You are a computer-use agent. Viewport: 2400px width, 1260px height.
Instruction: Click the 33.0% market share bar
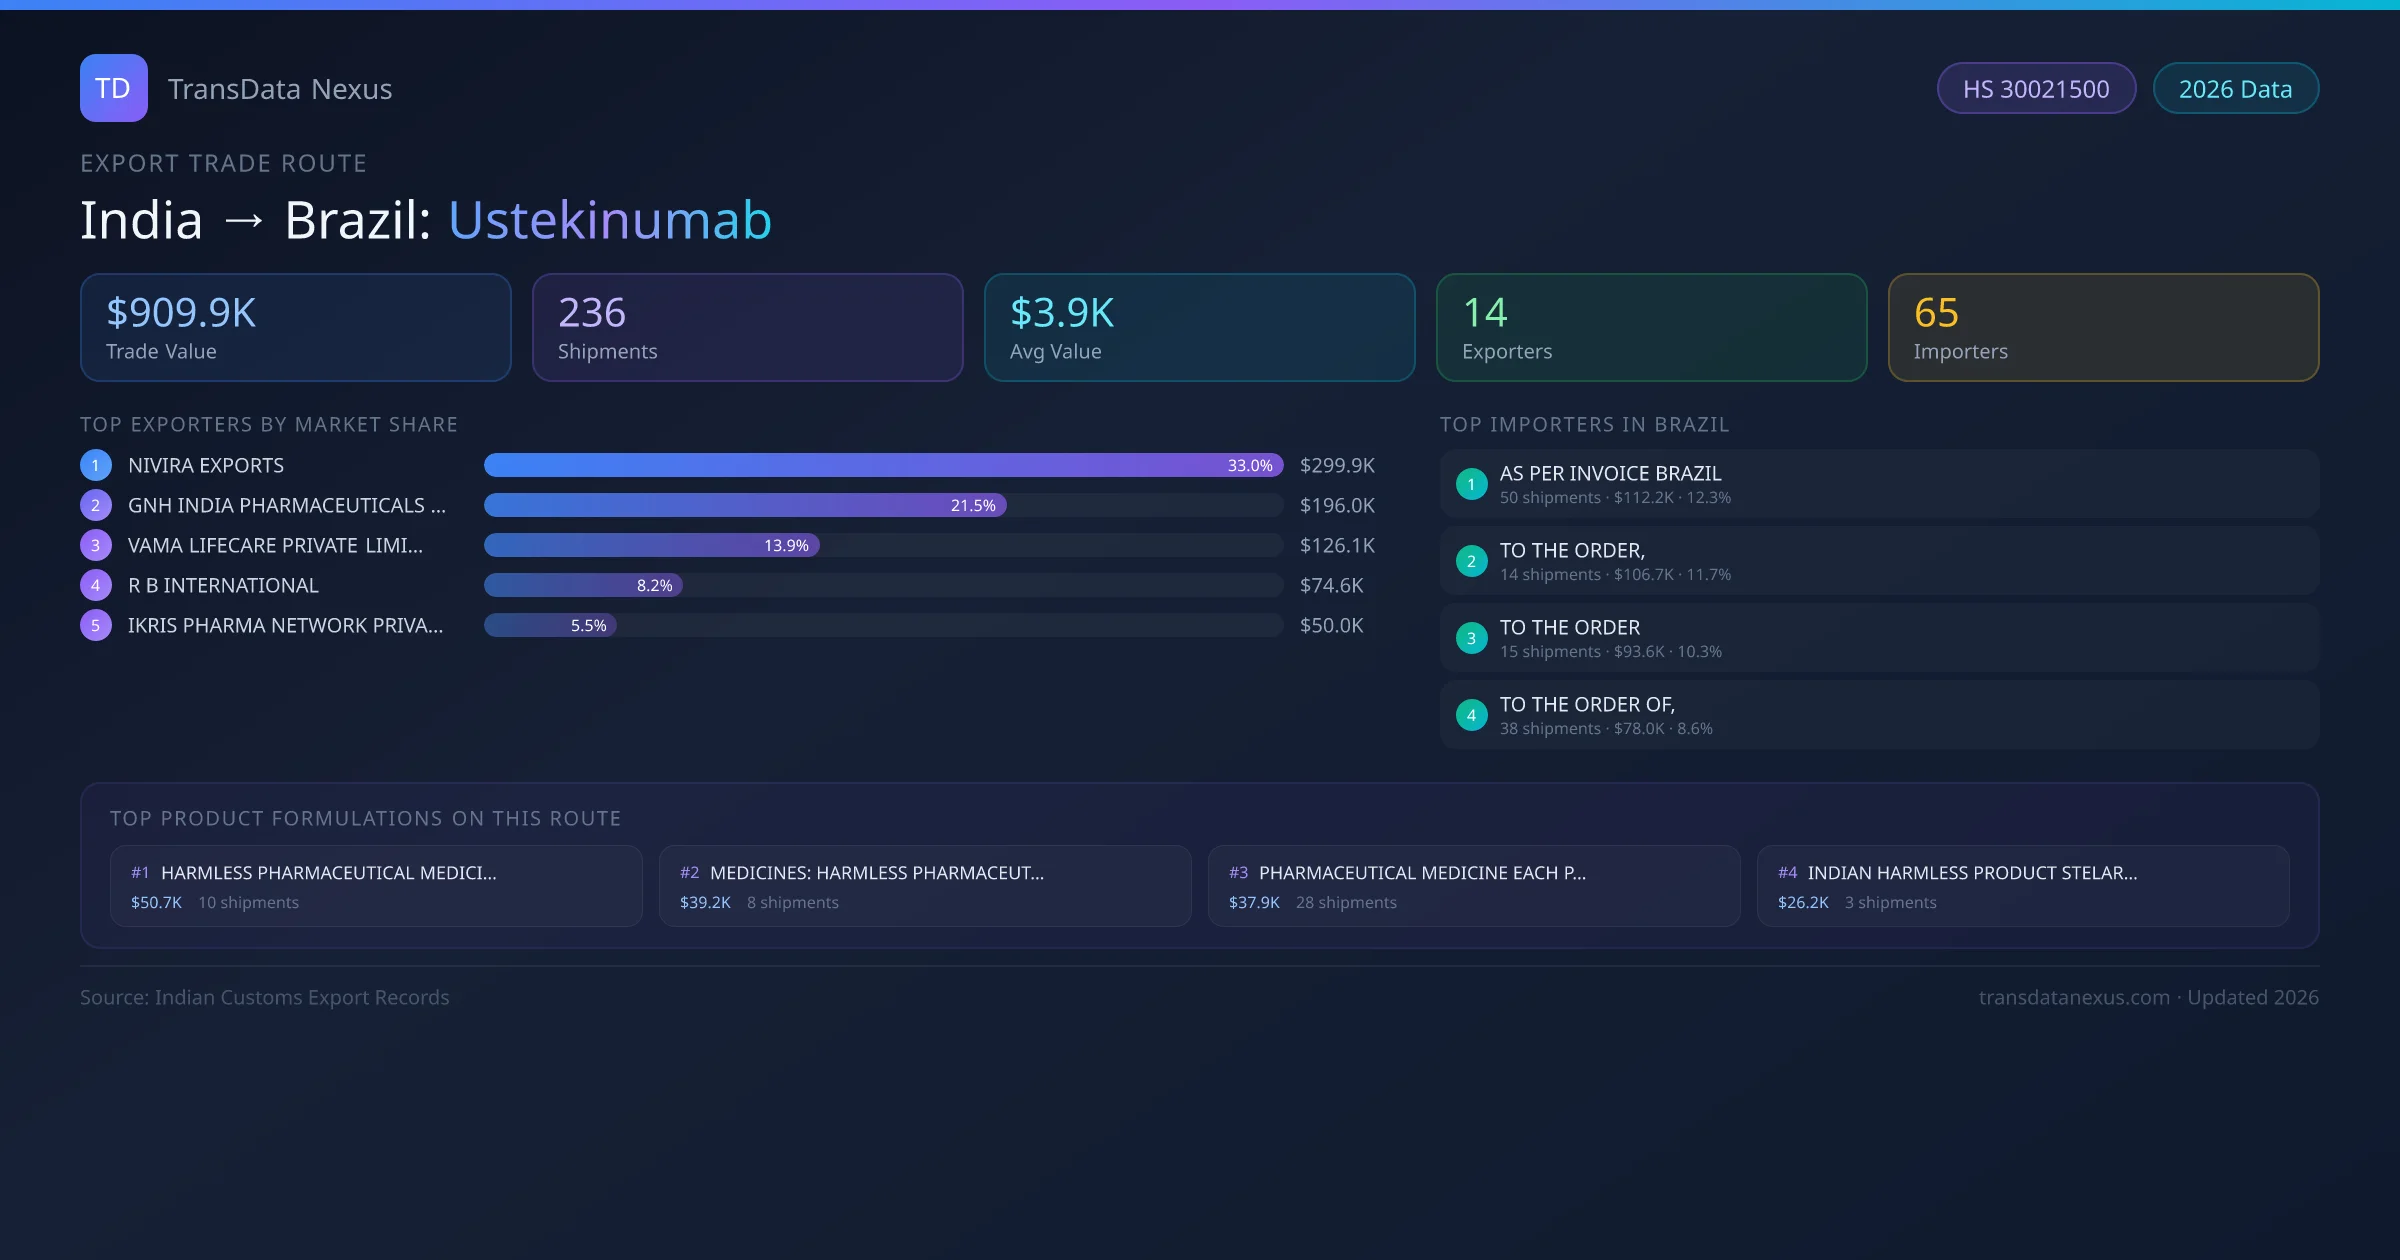[x=882, y=465]
